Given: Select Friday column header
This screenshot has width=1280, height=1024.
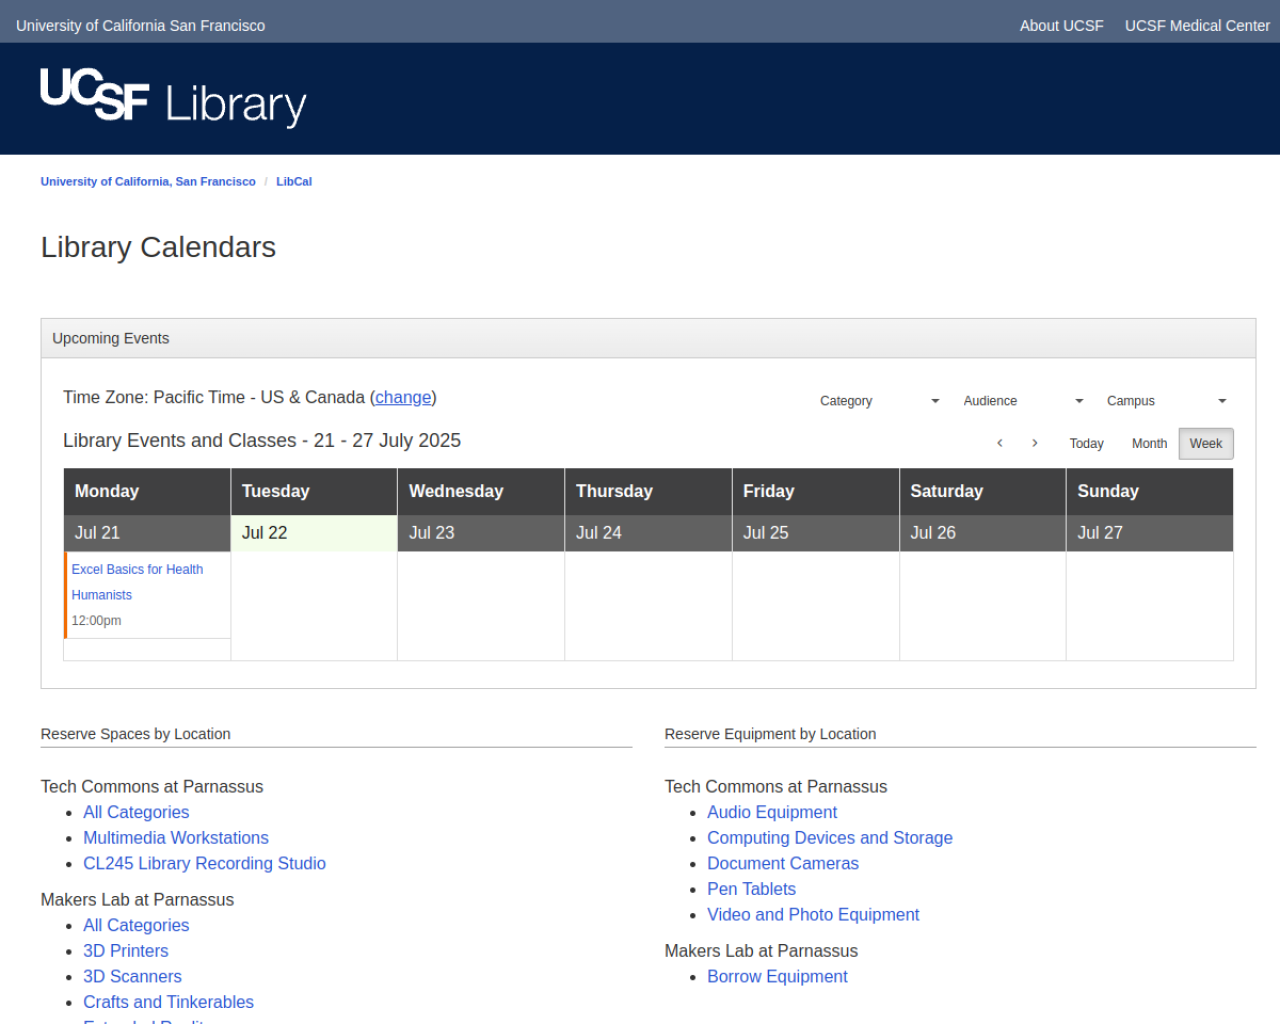Looking at the screenshot, I should coord(815,491).
